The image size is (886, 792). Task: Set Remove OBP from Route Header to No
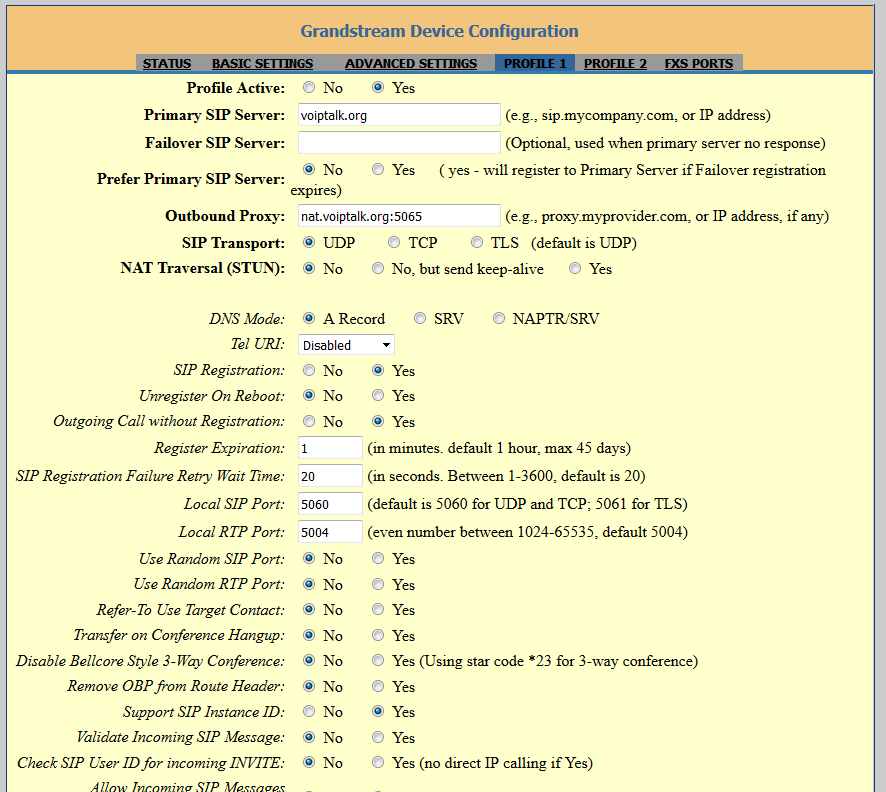click(309, 686)
